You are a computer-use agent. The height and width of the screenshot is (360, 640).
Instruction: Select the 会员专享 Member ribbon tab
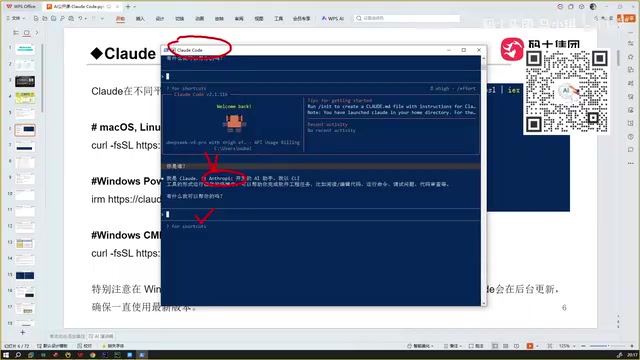(302, 19)
